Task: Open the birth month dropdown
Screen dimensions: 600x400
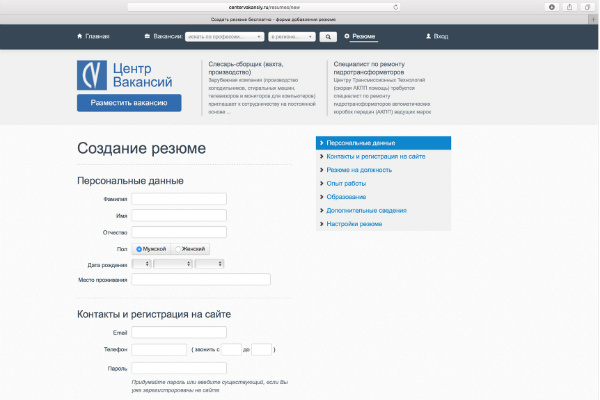Action: point(172,264)
